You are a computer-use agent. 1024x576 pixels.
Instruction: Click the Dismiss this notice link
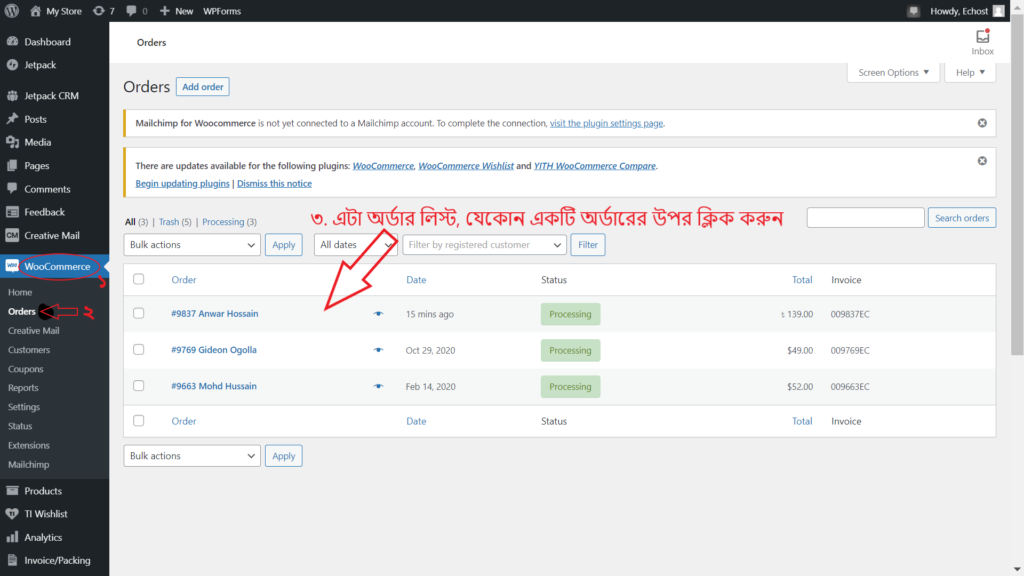(274, 184)
